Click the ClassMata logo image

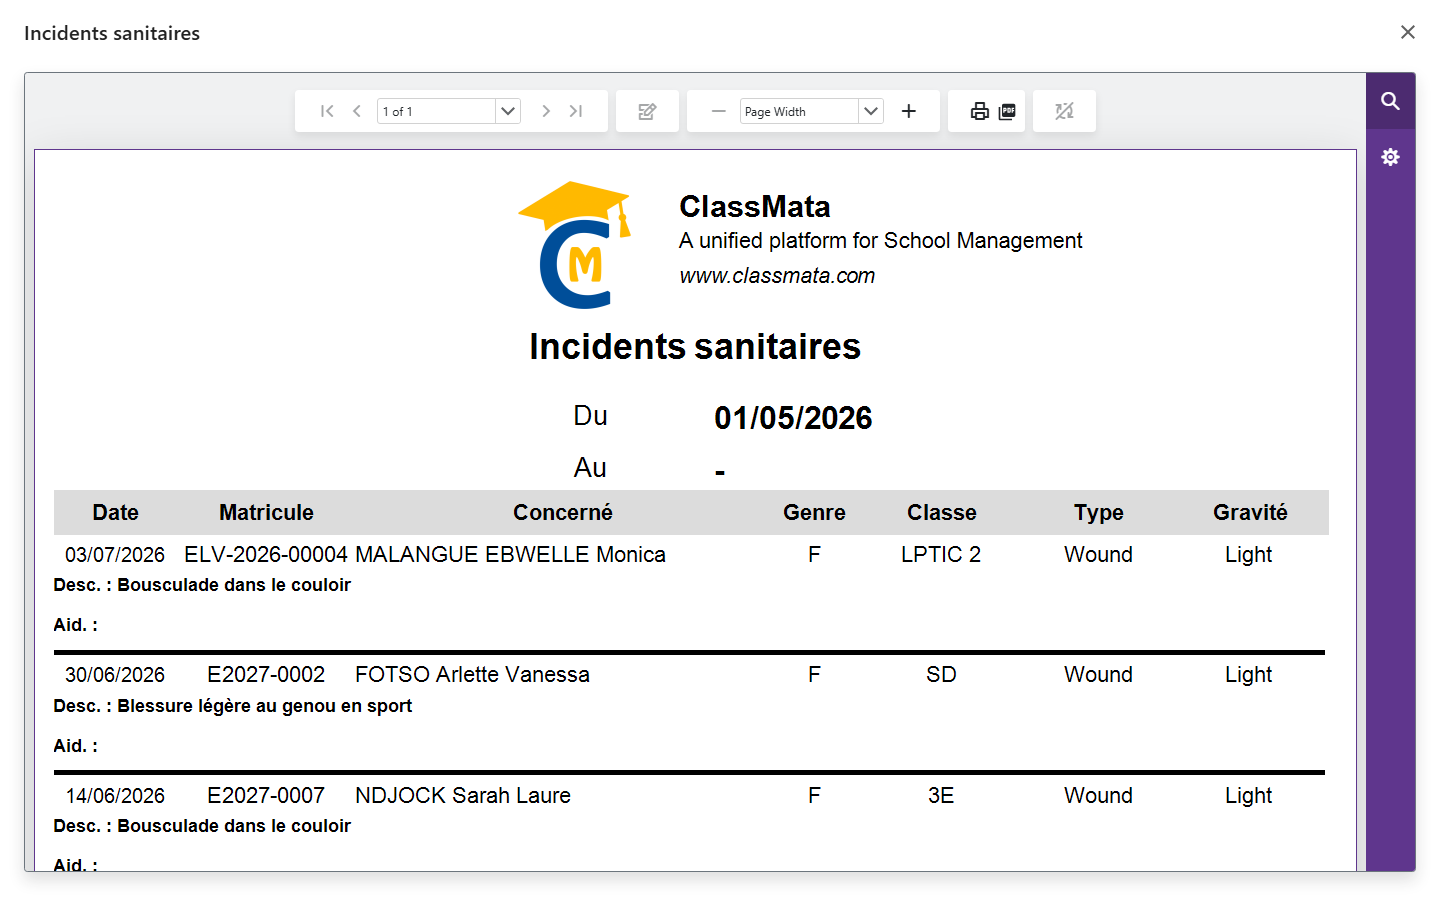pos(575,245)
